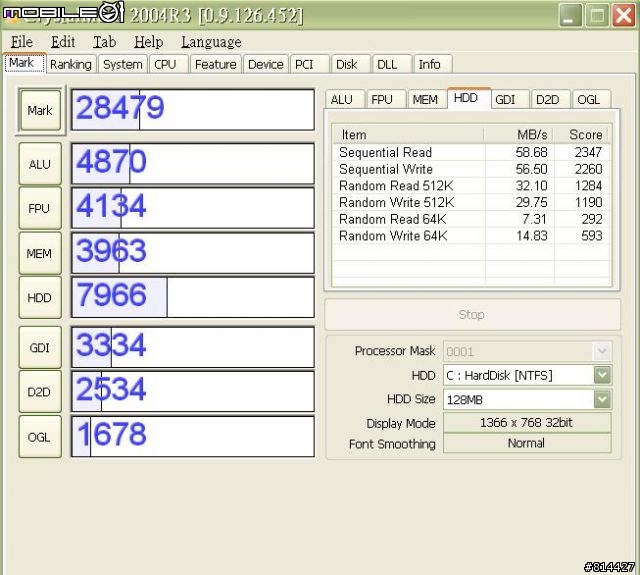This screenshot has height=575, width=640.
Task: Switch to the Ranking tab
Action: 70,64
